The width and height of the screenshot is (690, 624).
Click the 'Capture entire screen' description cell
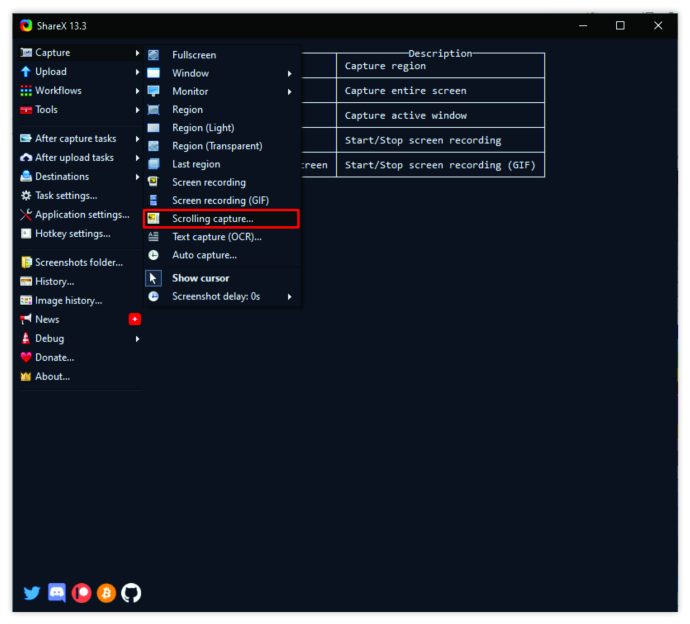click(x=440, y=91)
